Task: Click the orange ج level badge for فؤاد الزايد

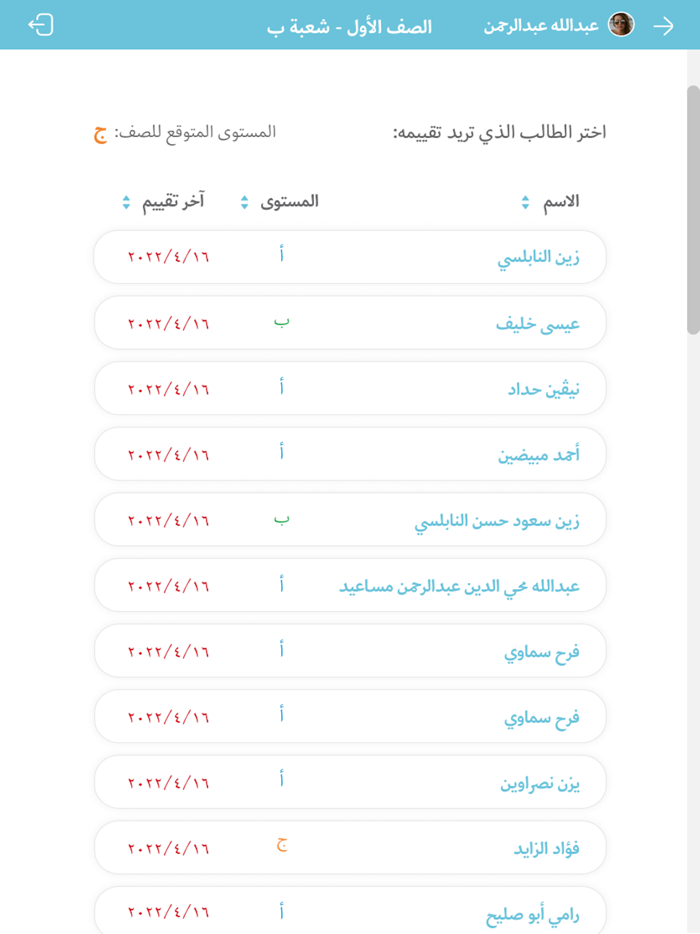Action: click(x=282, y=846)
